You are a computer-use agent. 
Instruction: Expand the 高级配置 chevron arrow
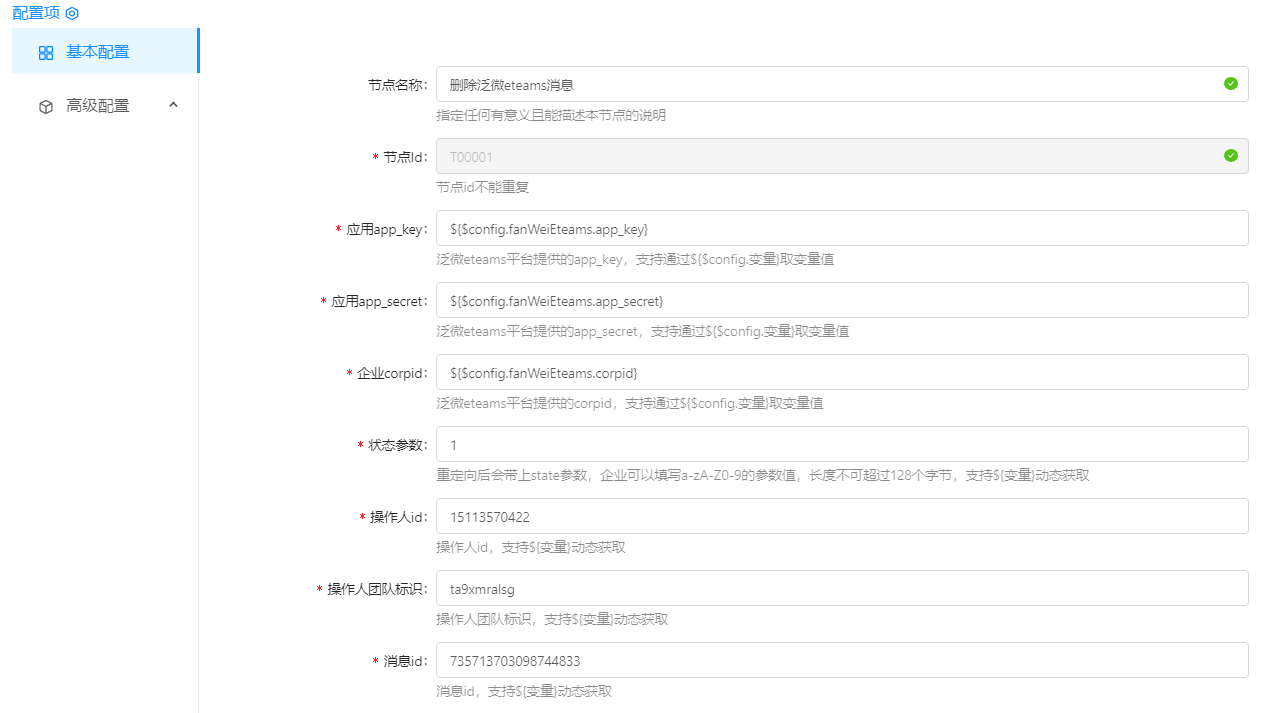coord(173,105)
